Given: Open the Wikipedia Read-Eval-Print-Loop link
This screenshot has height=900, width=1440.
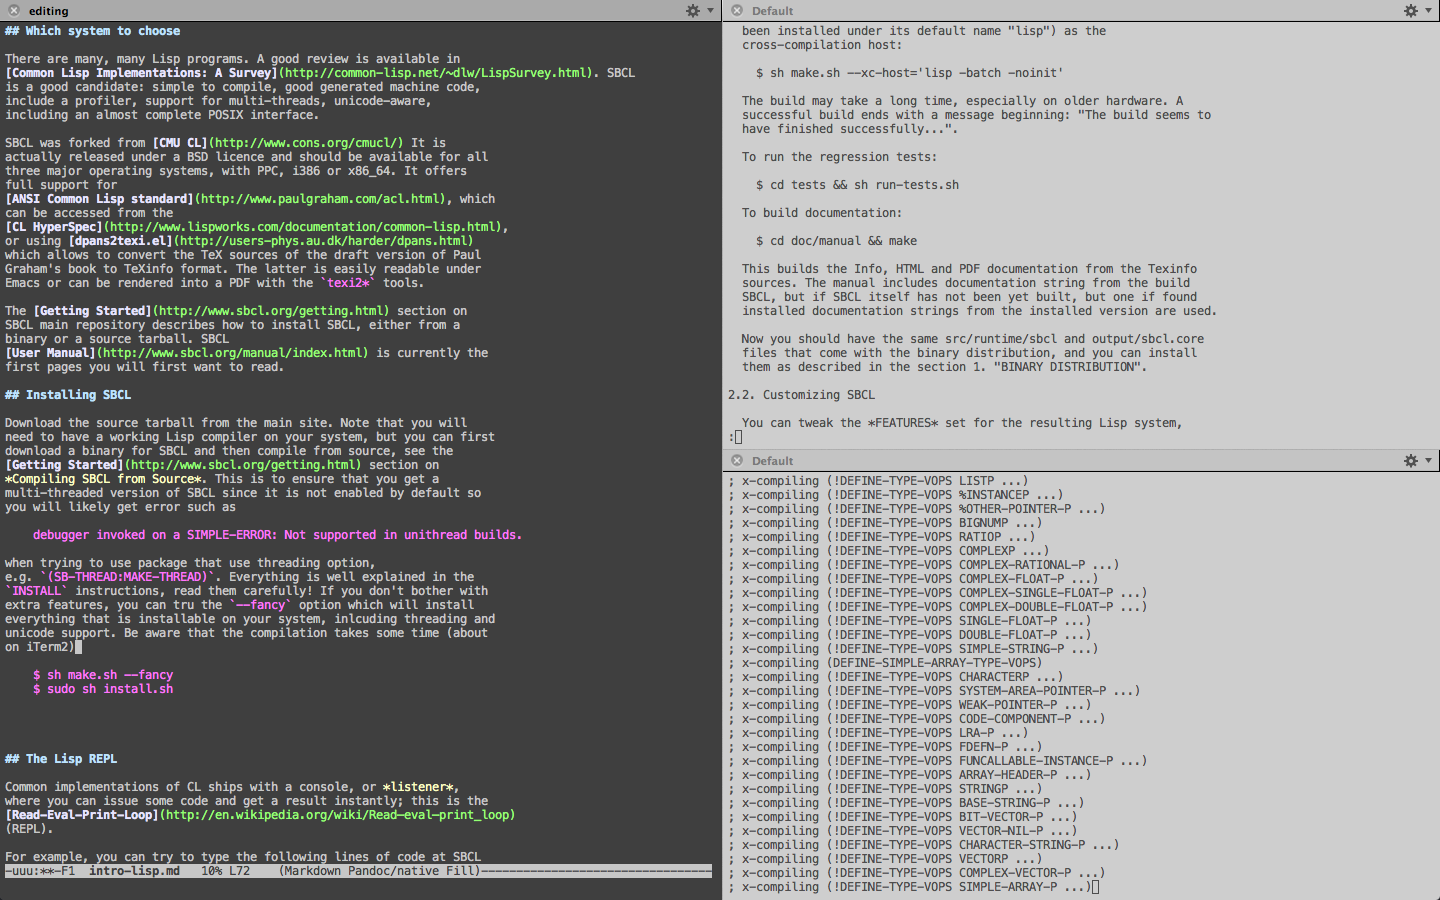Looking at the screenshot, I should click(x=339, y=815).
